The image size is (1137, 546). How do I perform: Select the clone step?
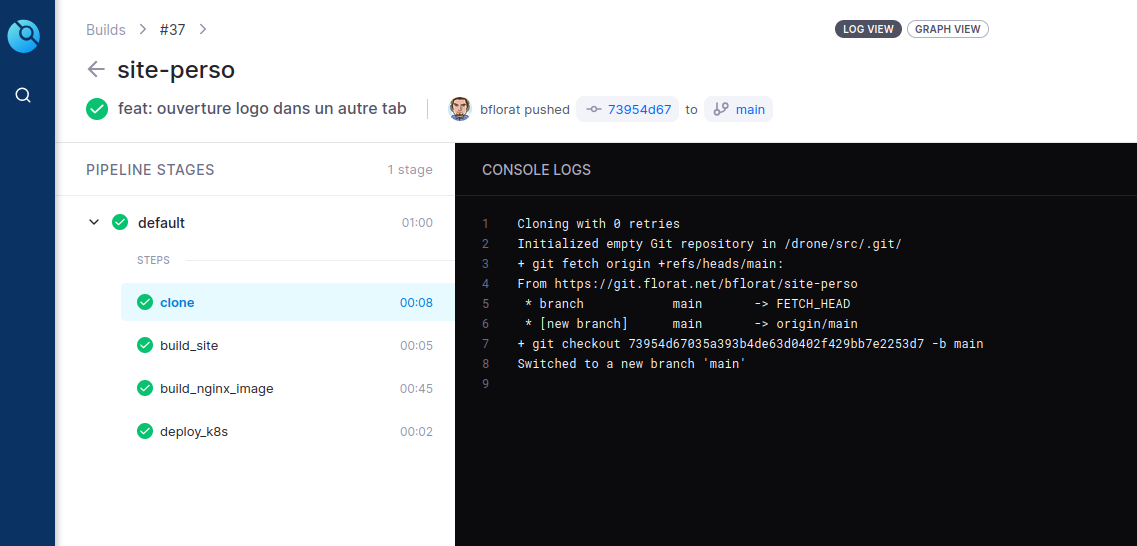(x=288, y=302)
